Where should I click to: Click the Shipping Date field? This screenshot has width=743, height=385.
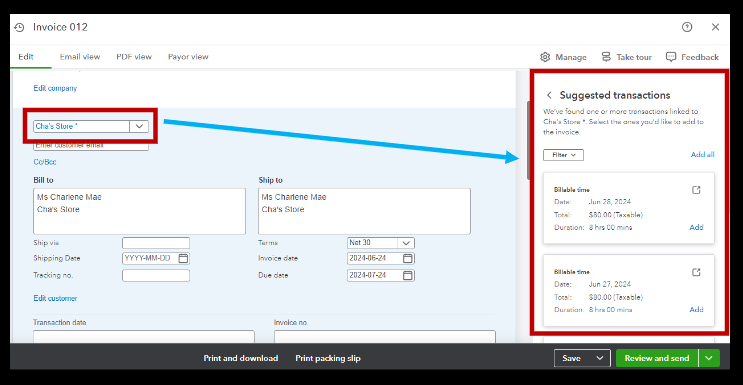coord(156,258)
